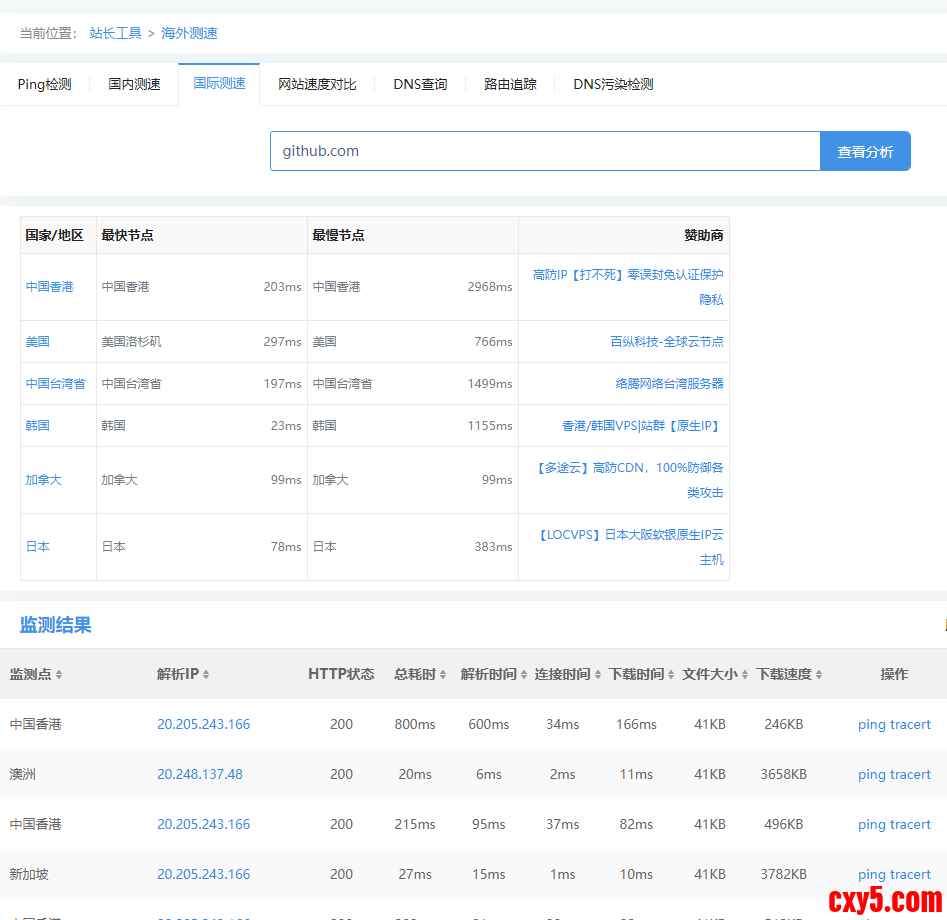The width and height of the screenshot is (947, 920).
Task: Sort by 连接时间 using its arrows
Action: (598, 675)
